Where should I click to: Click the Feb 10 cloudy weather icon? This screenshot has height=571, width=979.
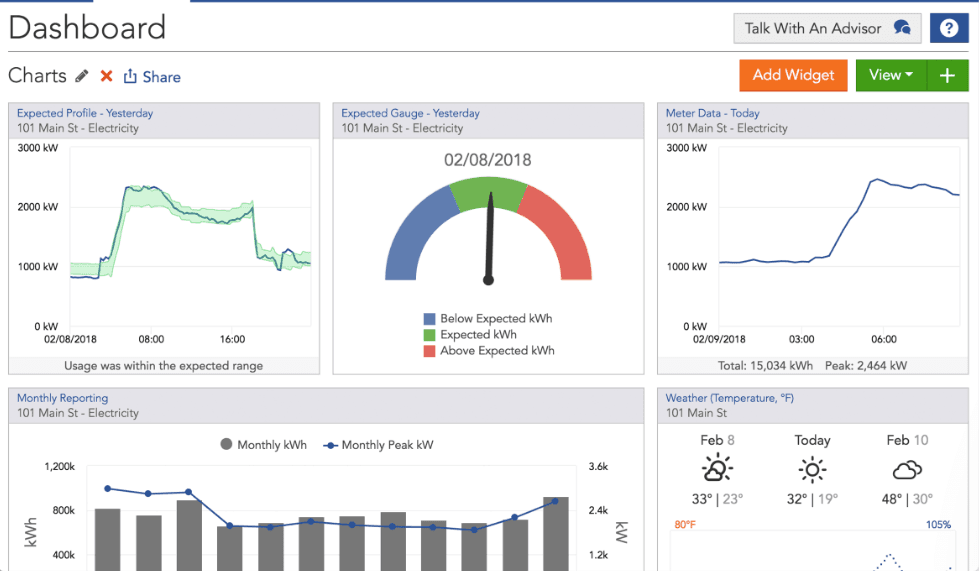point(907,470)
